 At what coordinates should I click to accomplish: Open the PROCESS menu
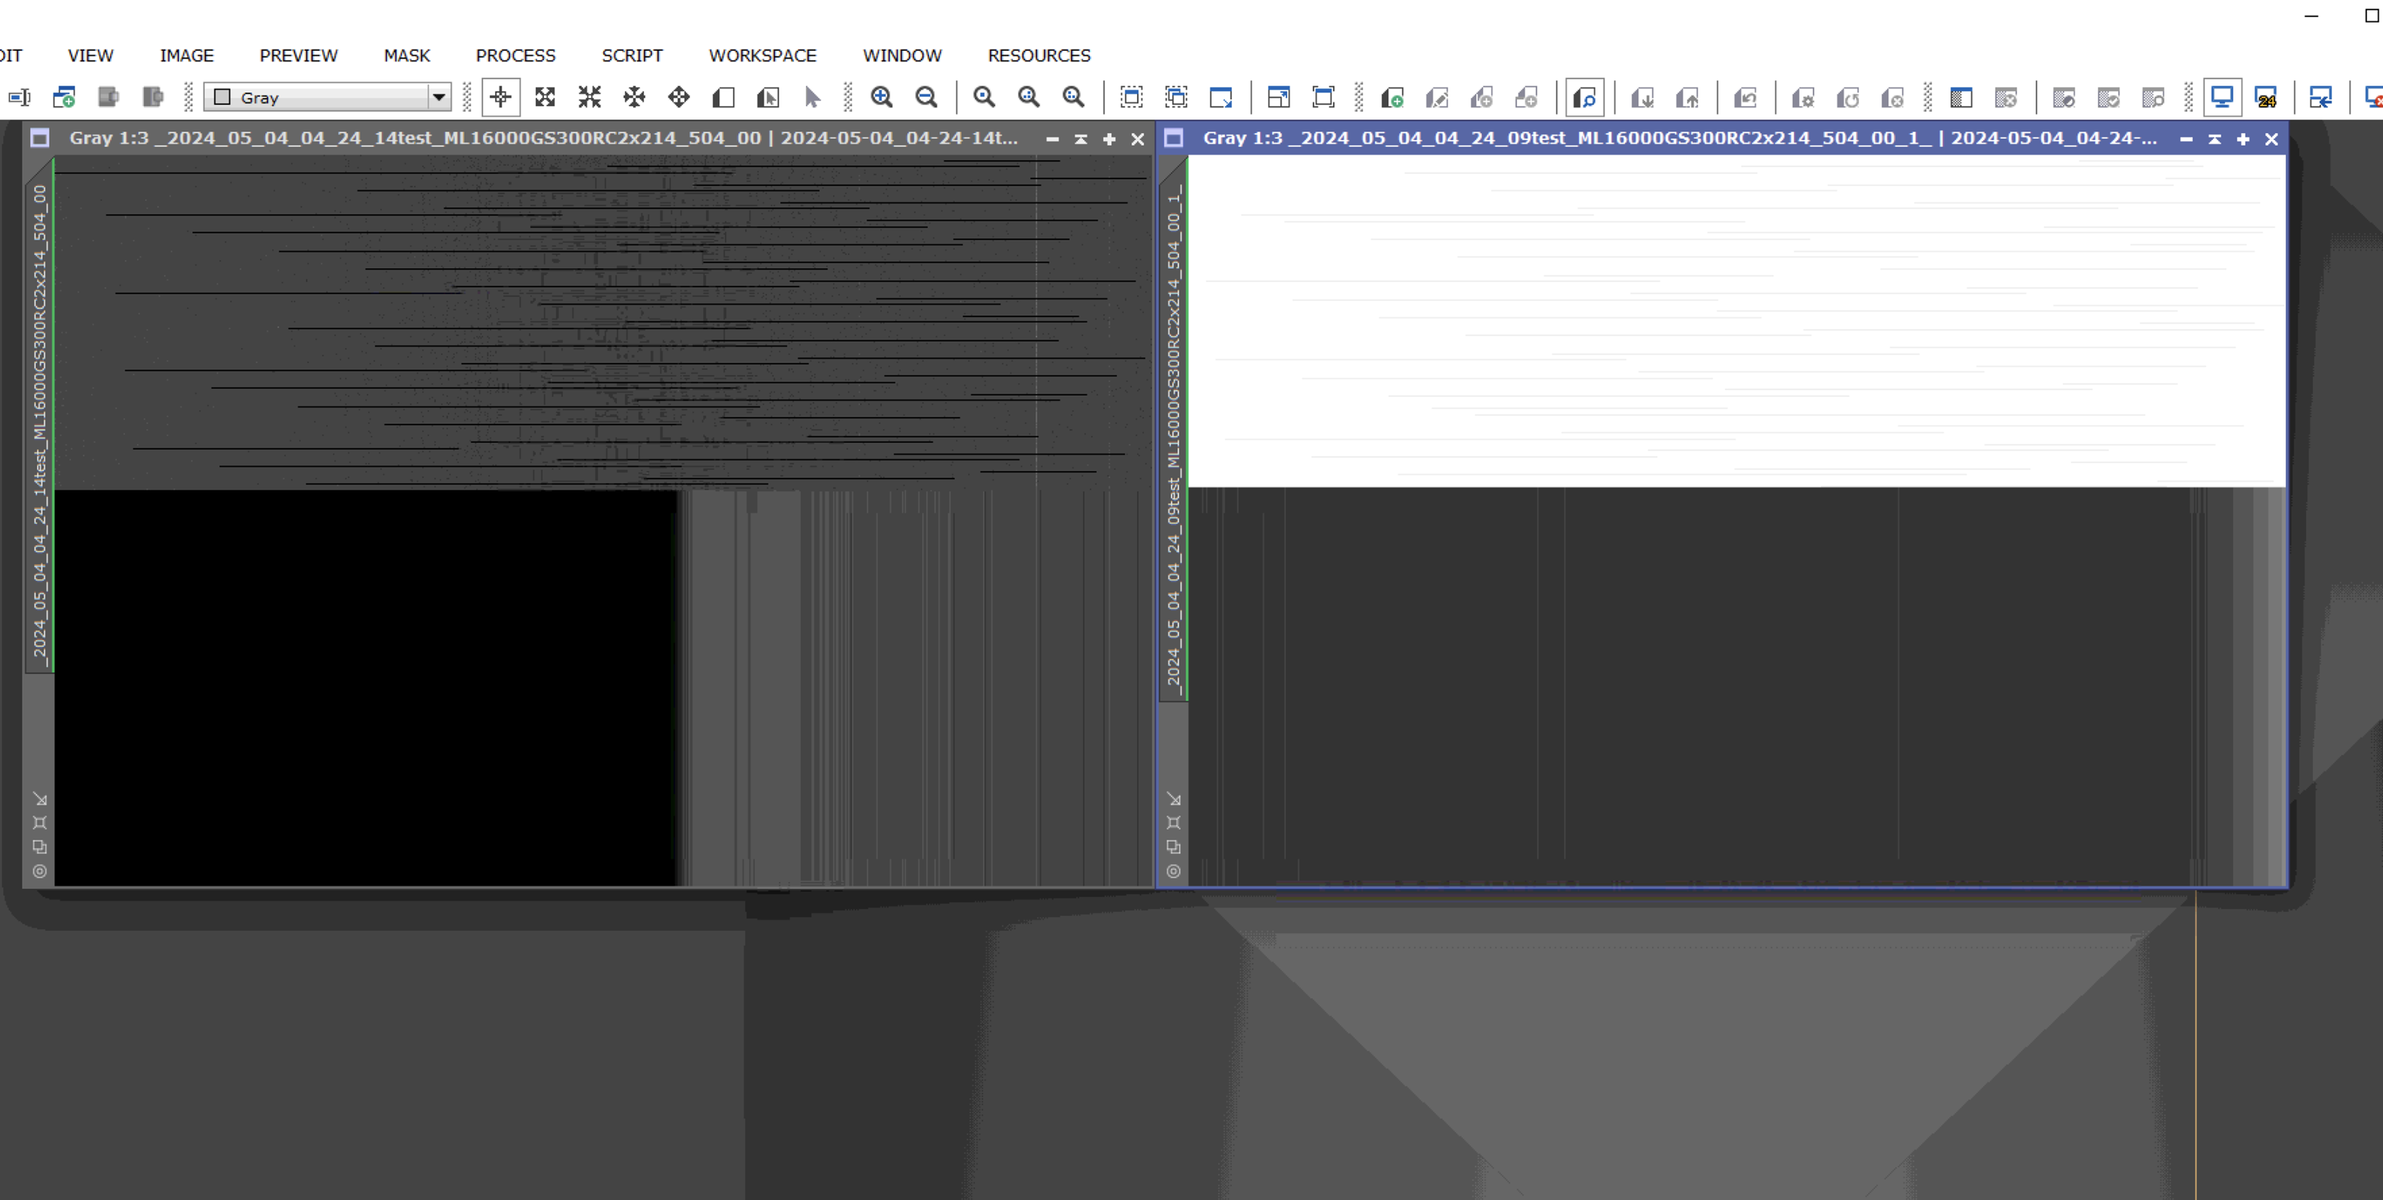pos(515,55)
